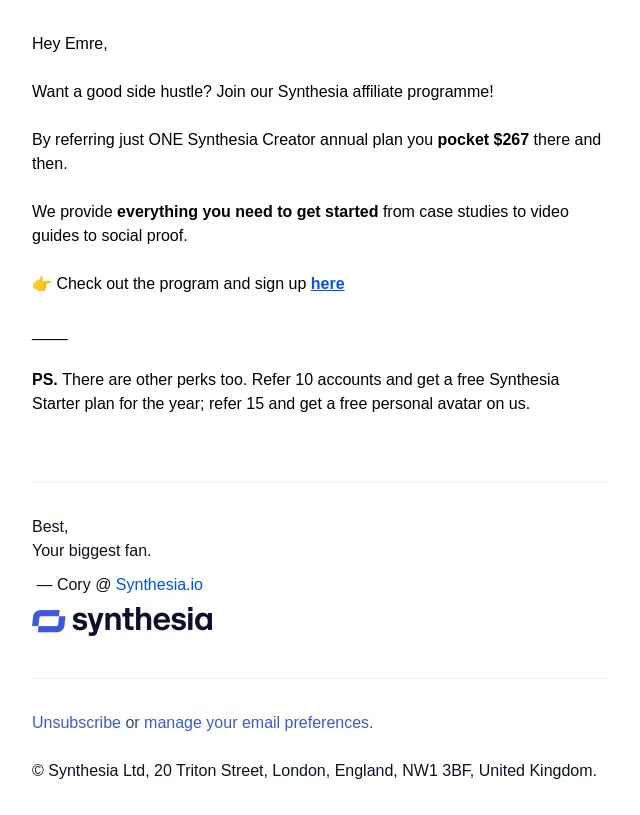Screen dimensions: 640x815
Task: Click "Check out the program and sign up" text
Action: [181, 284]
